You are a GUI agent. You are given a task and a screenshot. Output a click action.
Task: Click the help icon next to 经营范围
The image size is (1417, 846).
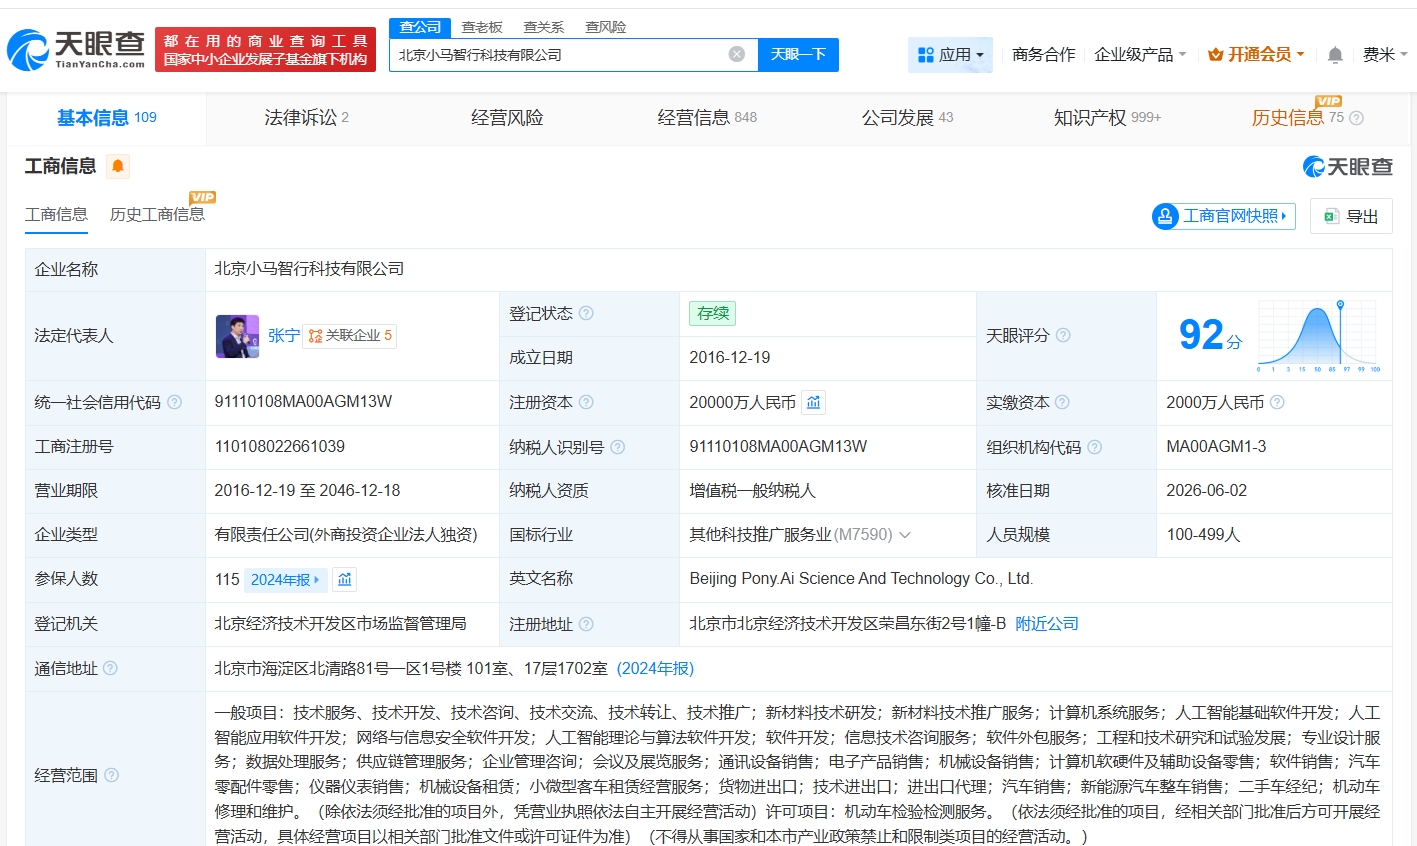[112, 775]
